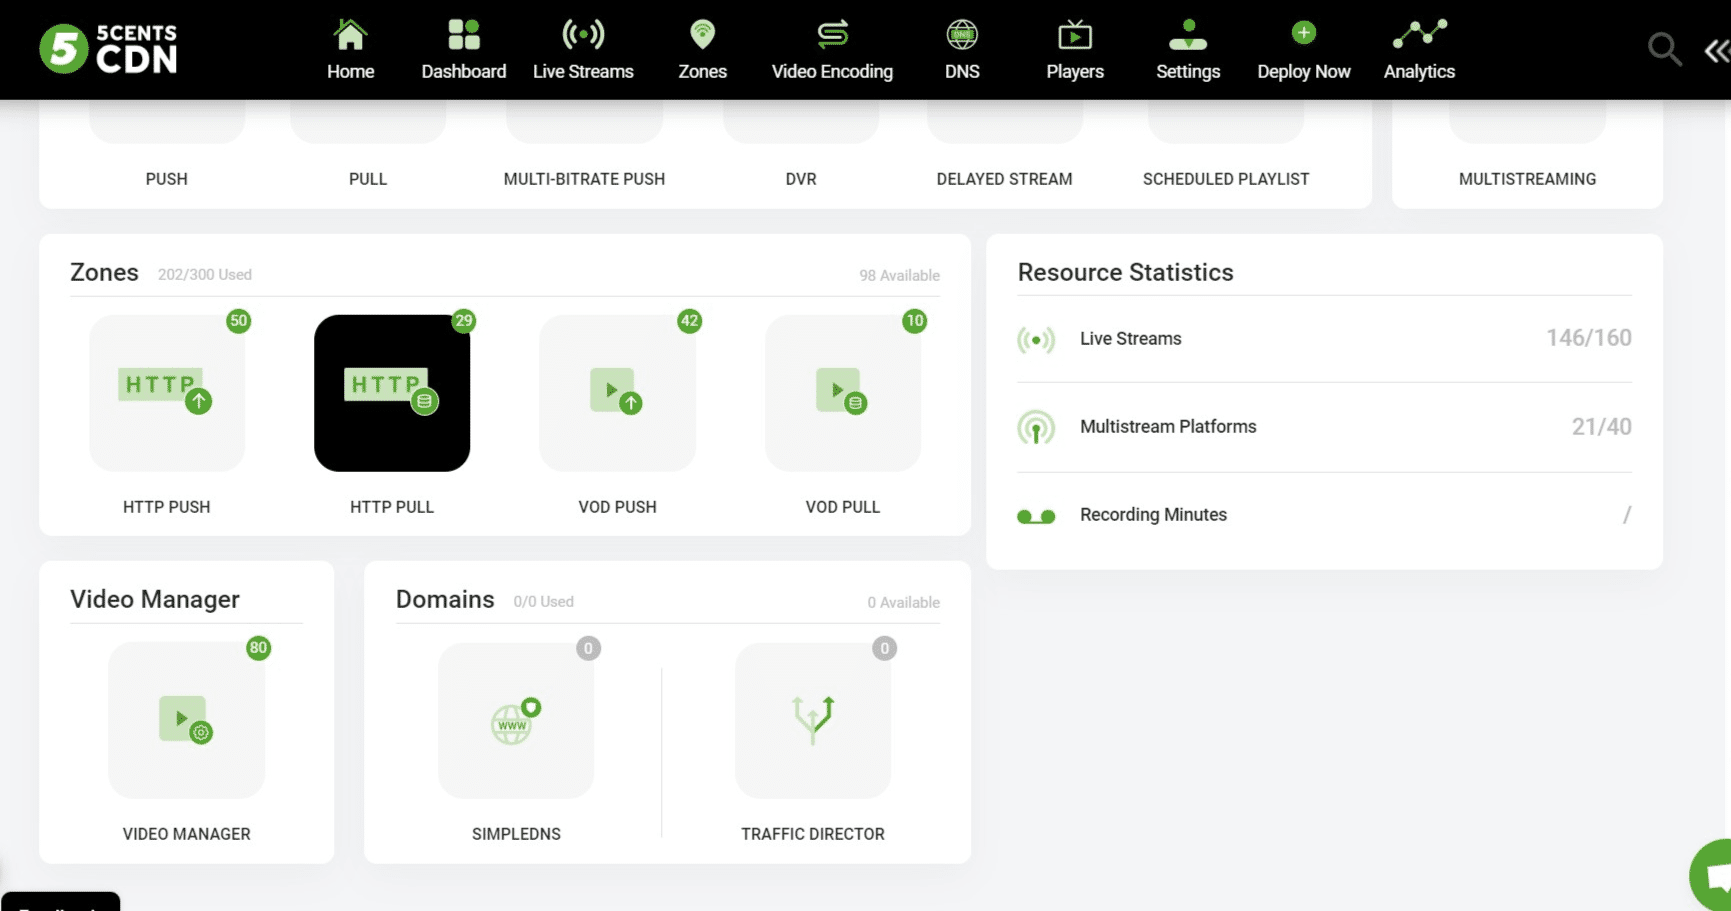Click the VOD PULL label

[843, 507]
